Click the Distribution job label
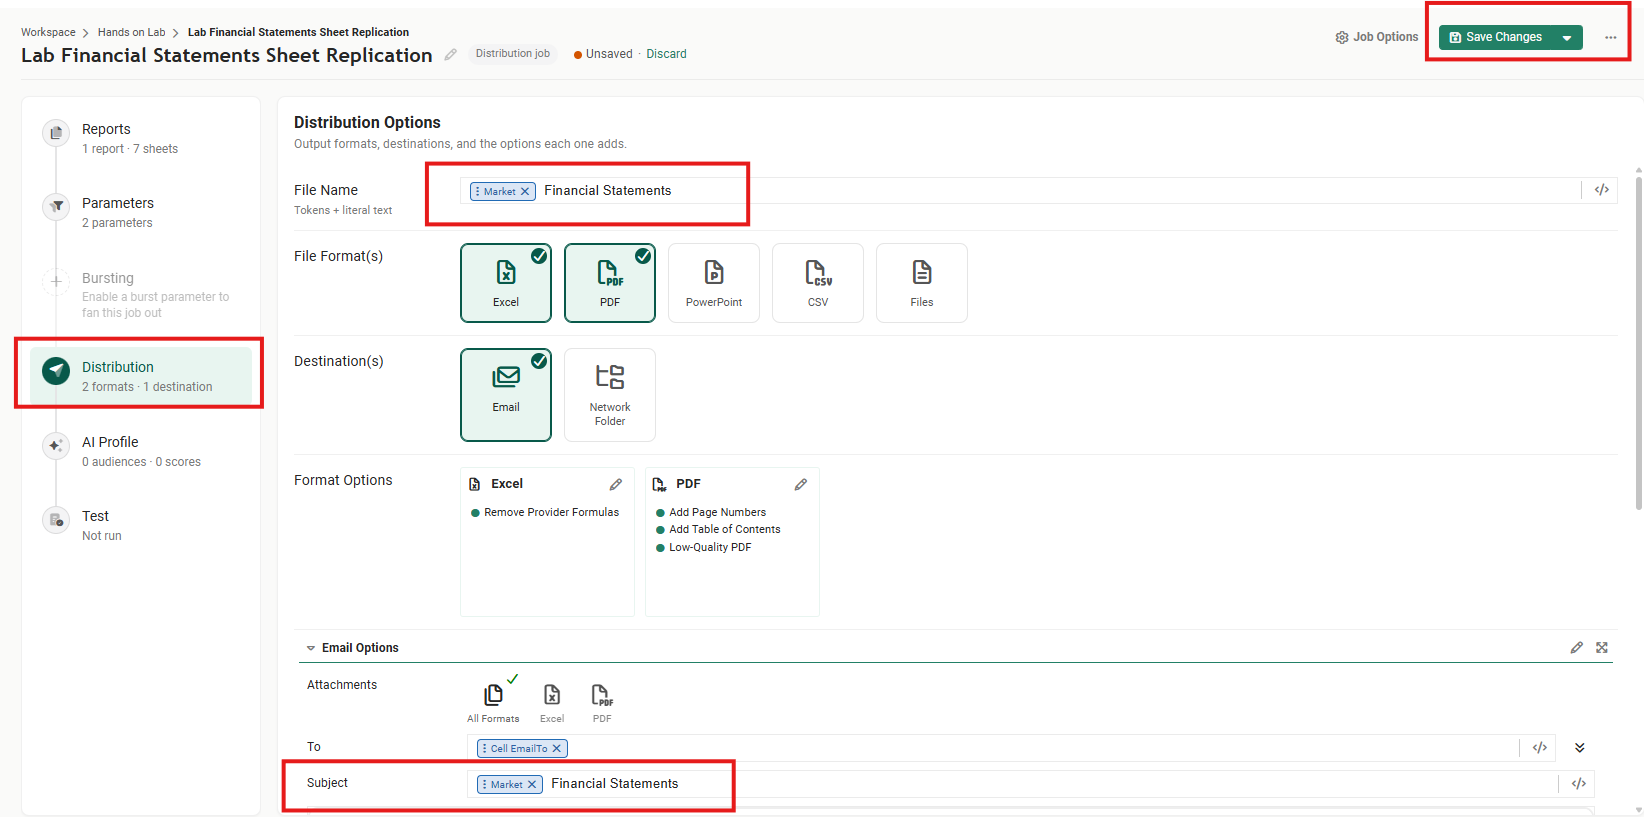Image resolution: width=1644 pixels, height=817 pixels. tap(513, 54)
